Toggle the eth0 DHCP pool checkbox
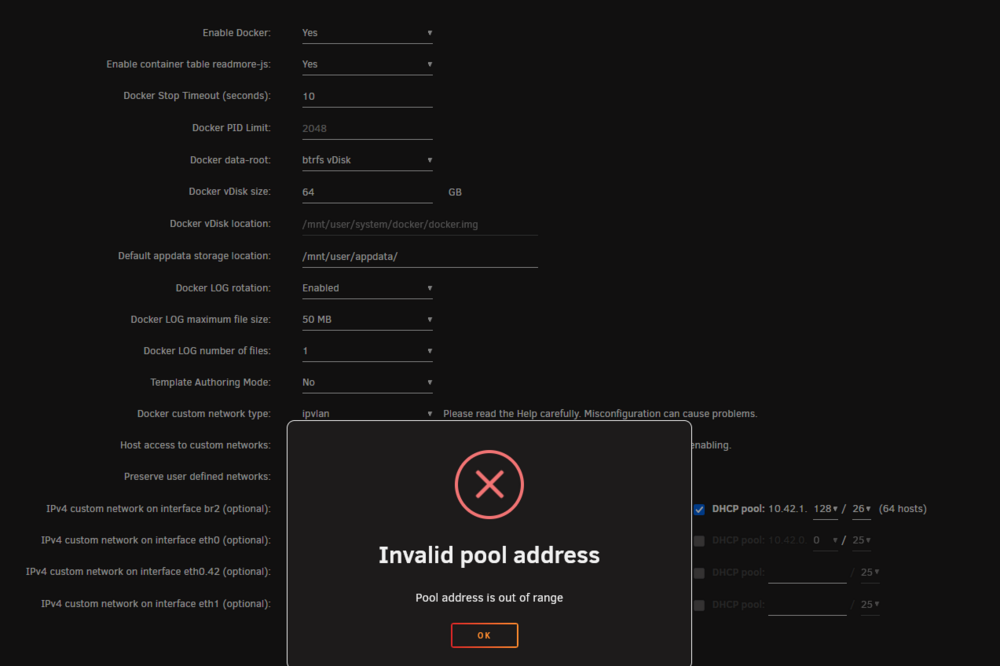Screen dimensions: 1000x666 coord(699,541)
